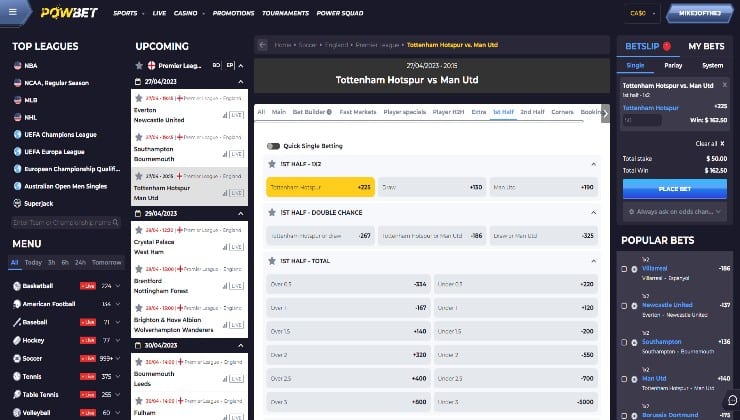Select Table Tennis sport icon
The height and width of the screenshot is (420, 740).
[17, 395]
